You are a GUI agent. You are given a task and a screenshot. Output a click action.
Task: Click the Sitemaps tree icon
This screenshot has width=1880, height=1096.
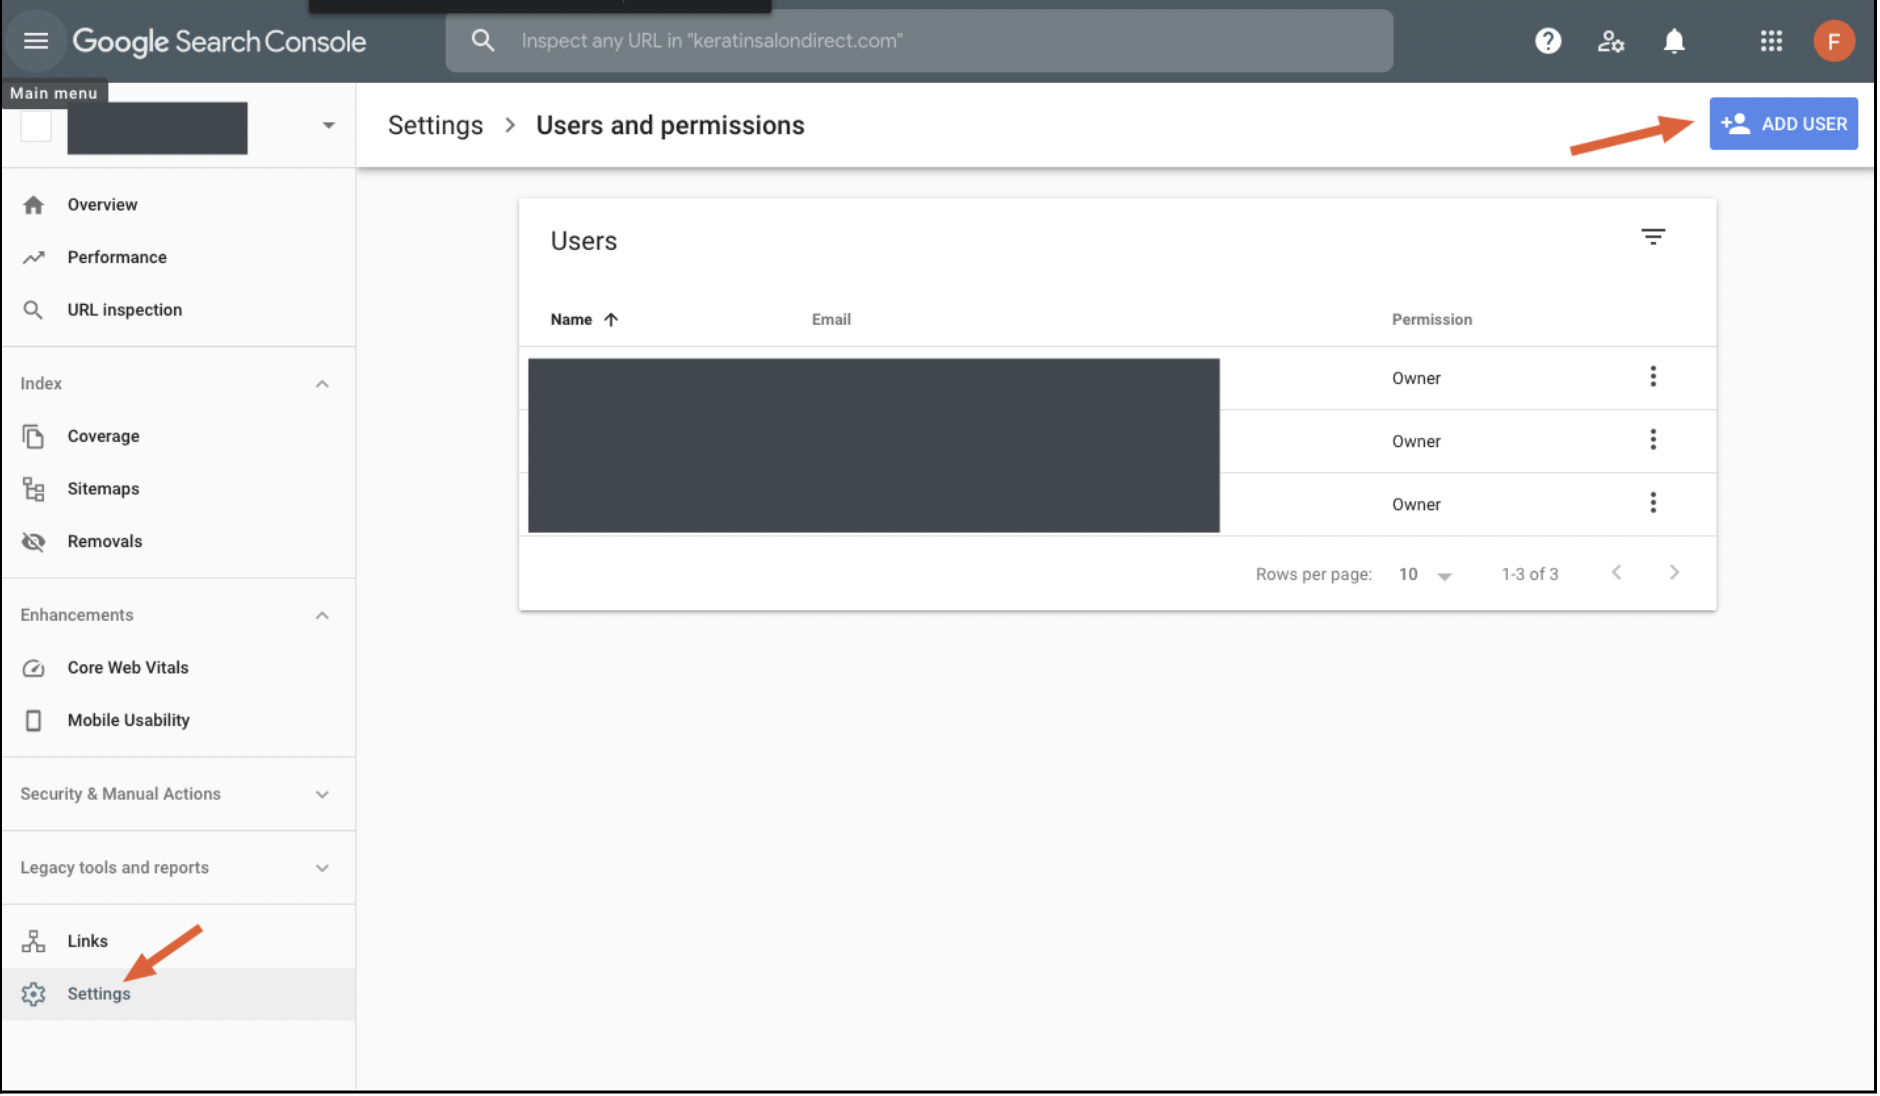click(33, 489)
